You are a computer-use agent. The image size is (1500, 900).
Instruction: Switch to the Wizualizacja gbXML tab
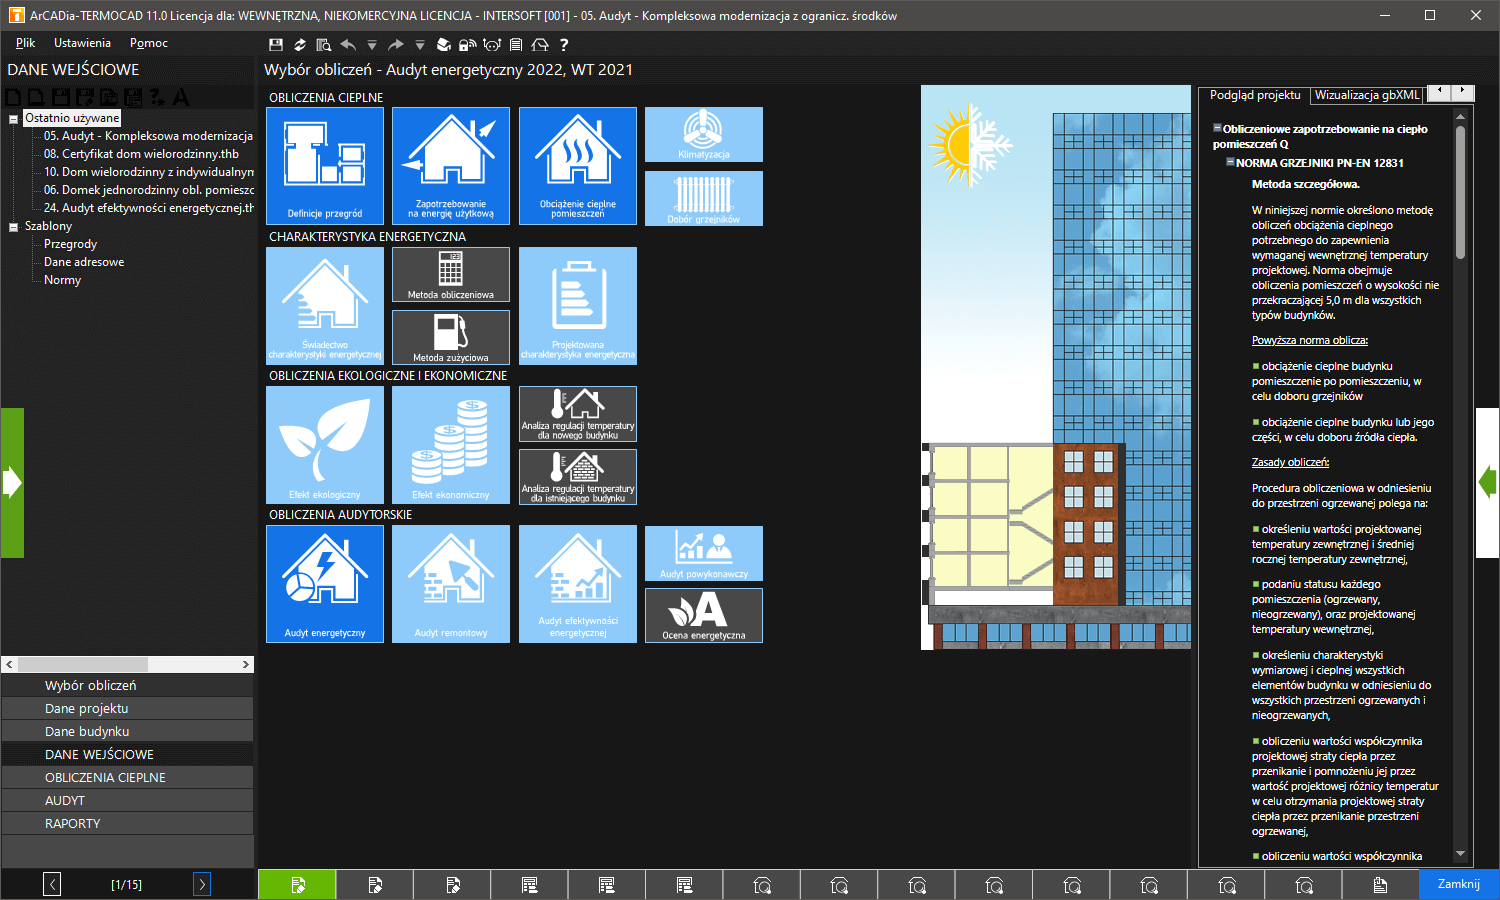click(x=1367, y=95)
